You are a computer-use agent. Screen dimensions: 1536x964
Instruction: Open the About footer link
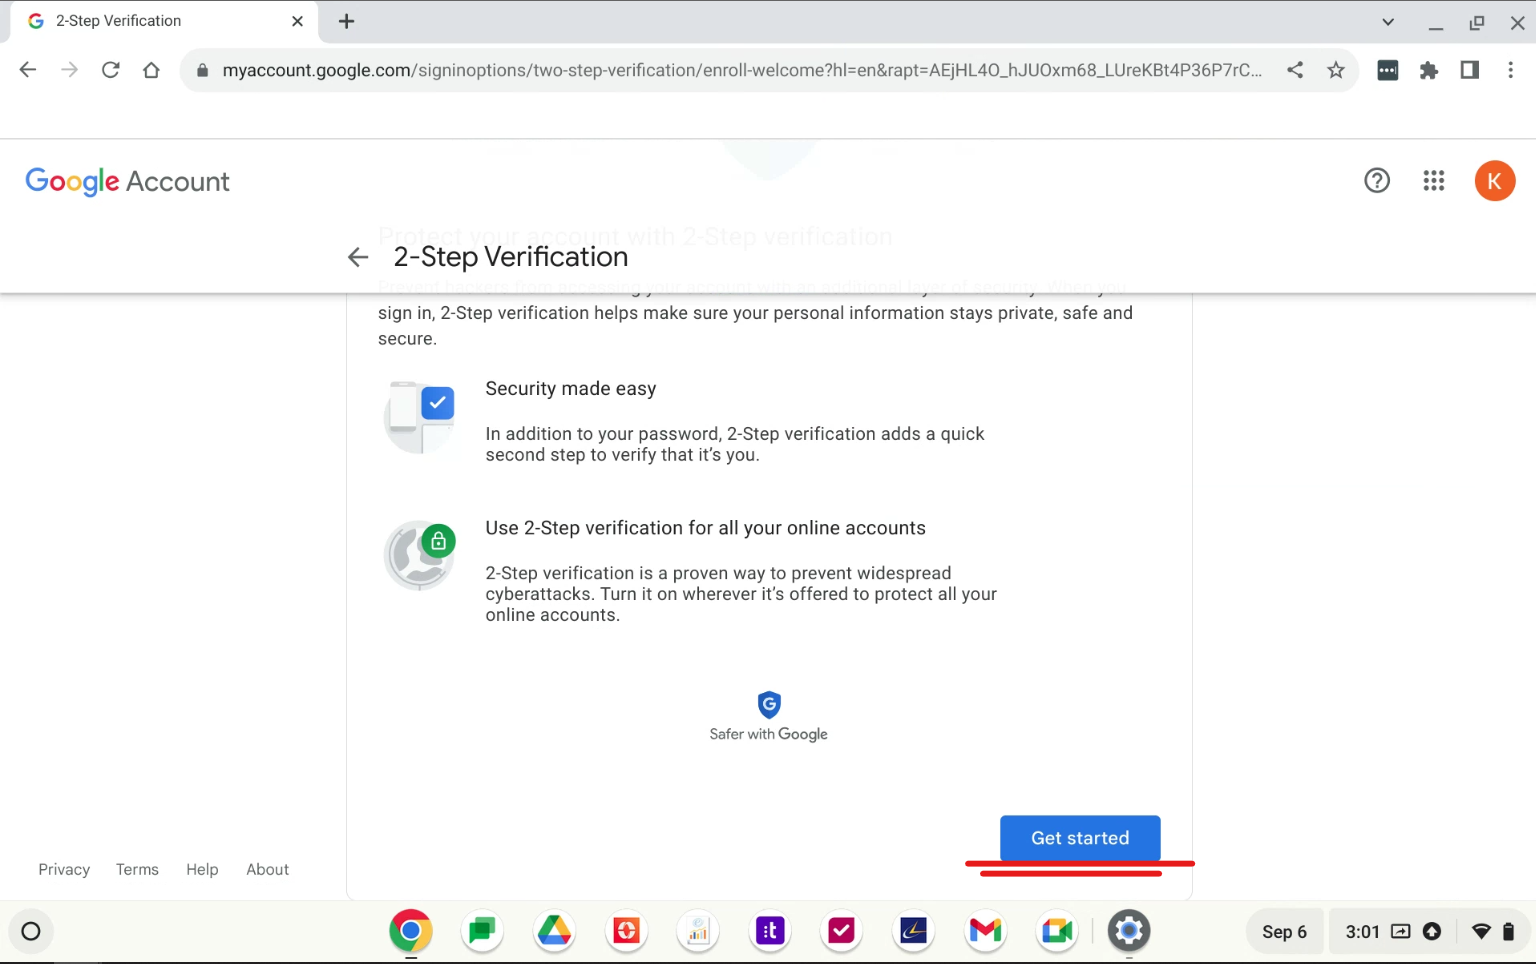pos(267,869)
